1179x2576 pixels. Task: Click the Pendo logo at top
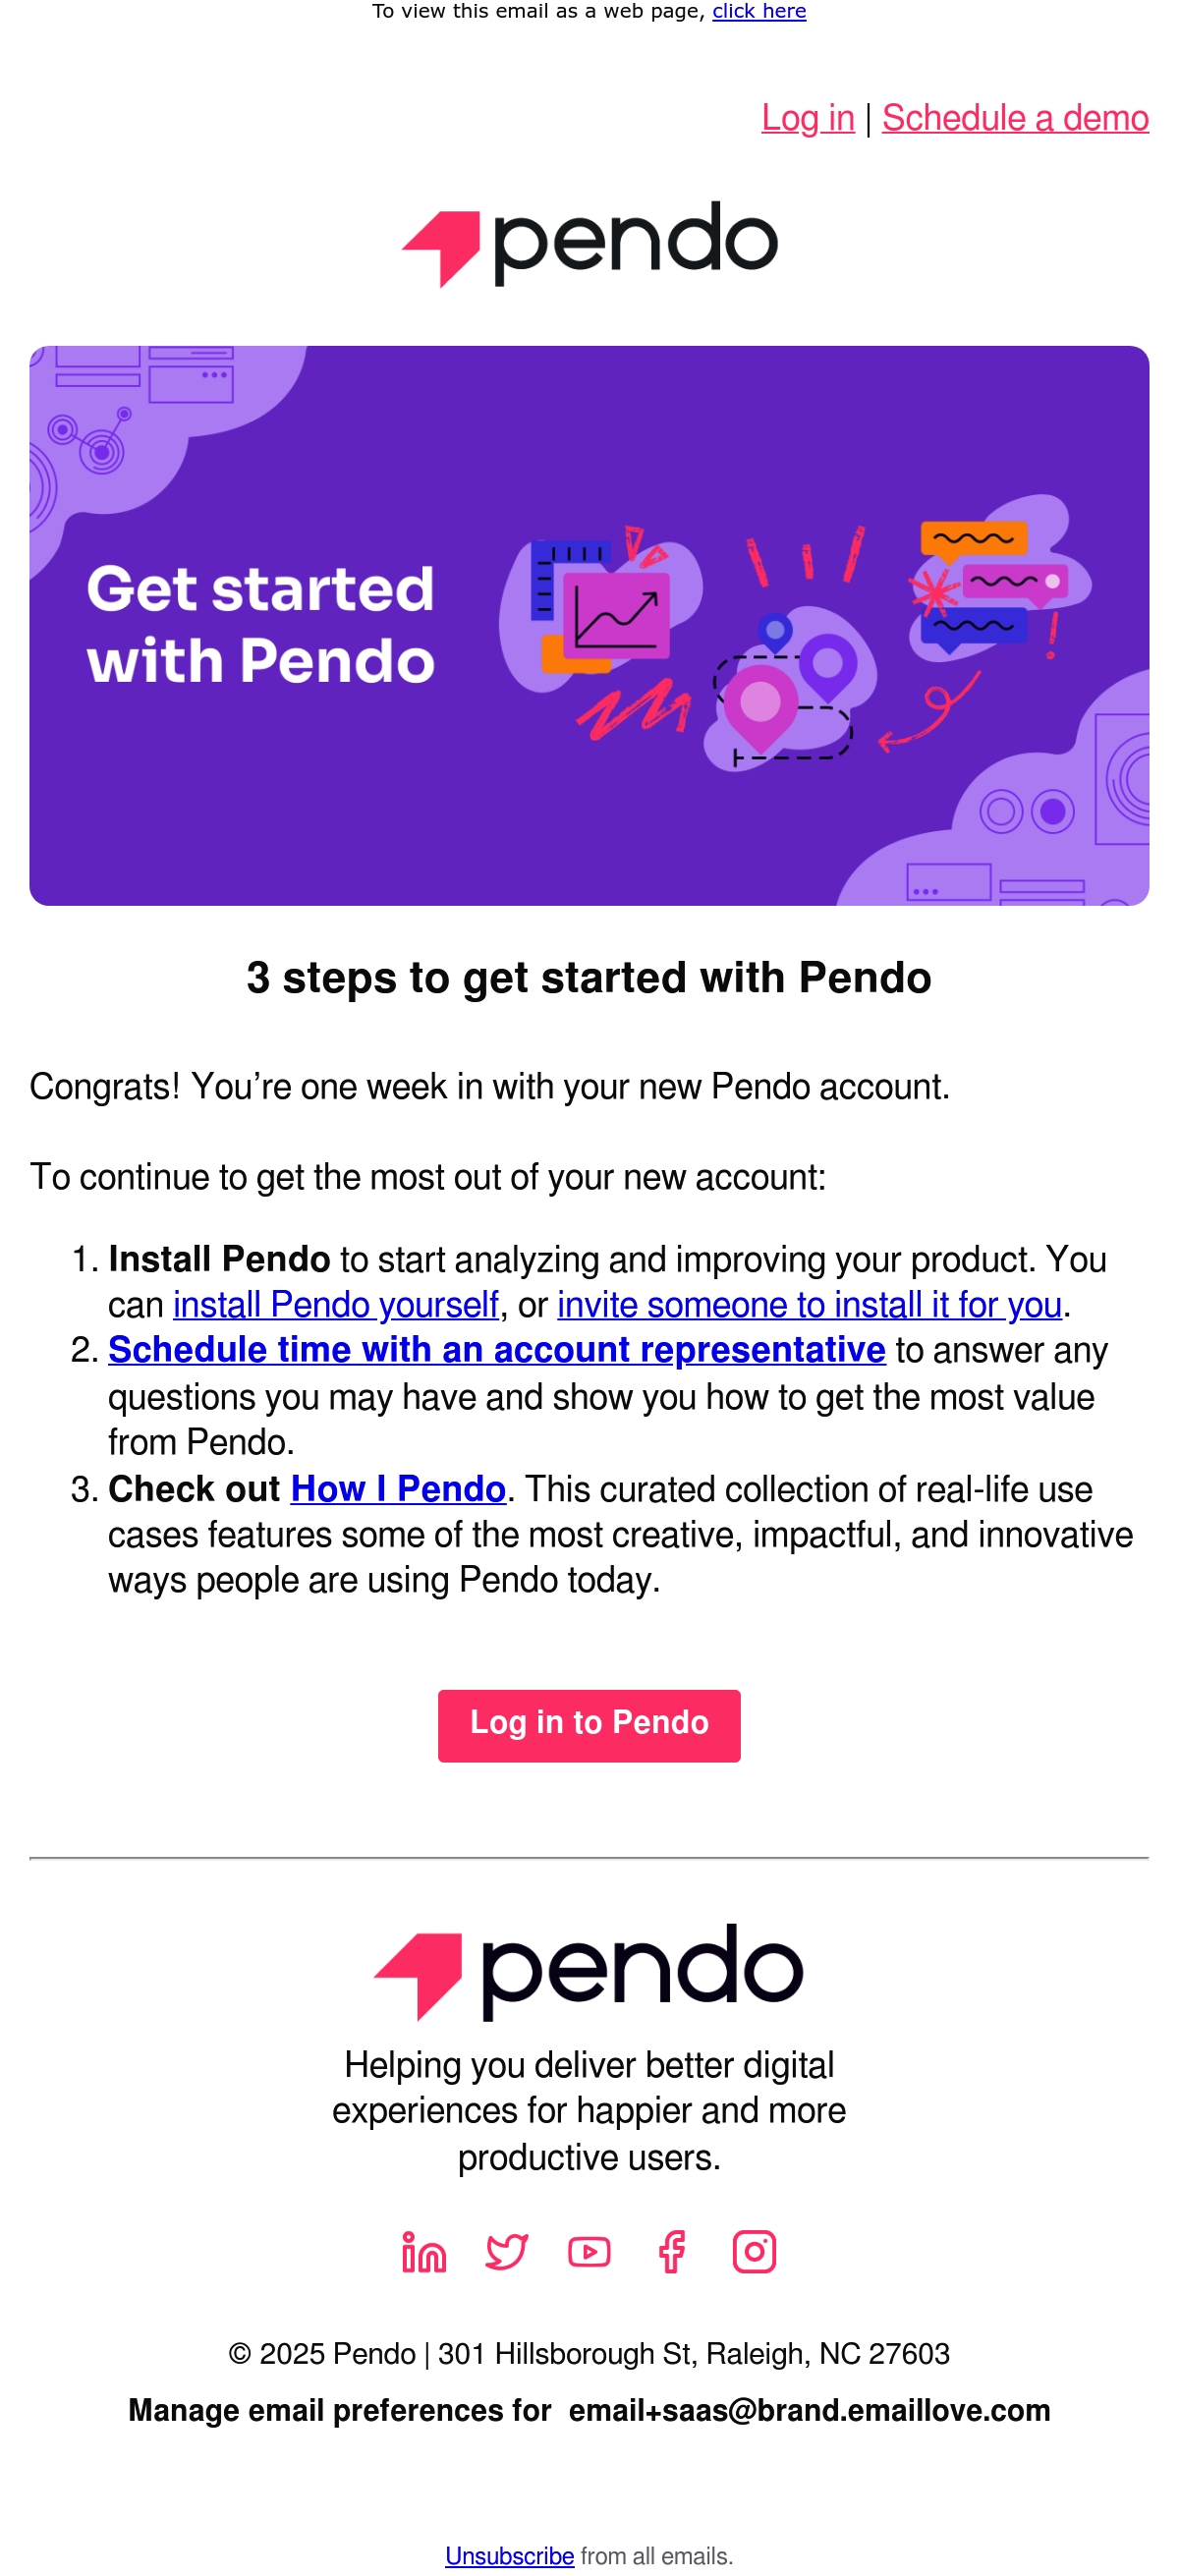589,243
